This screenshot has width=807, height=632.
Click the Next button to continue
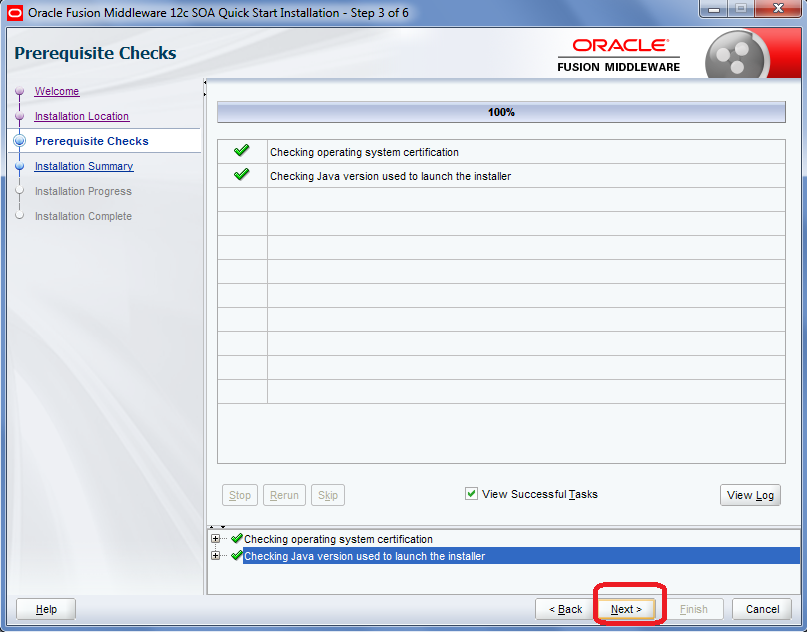[627, 608]
